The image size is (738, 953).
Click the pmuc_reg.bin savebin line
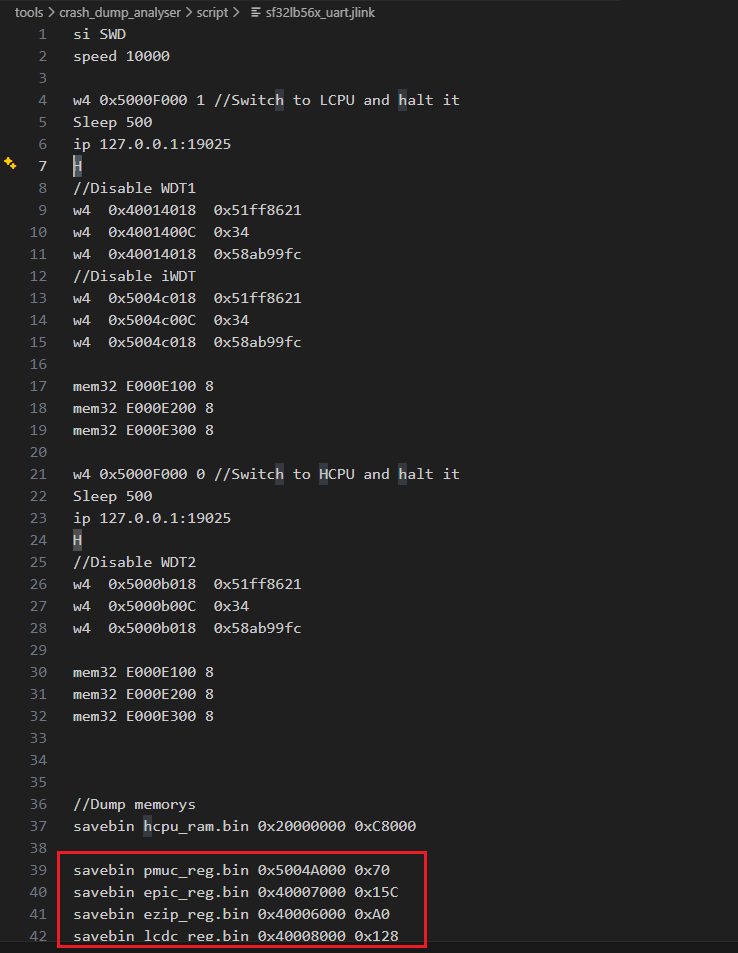[231, 870]
